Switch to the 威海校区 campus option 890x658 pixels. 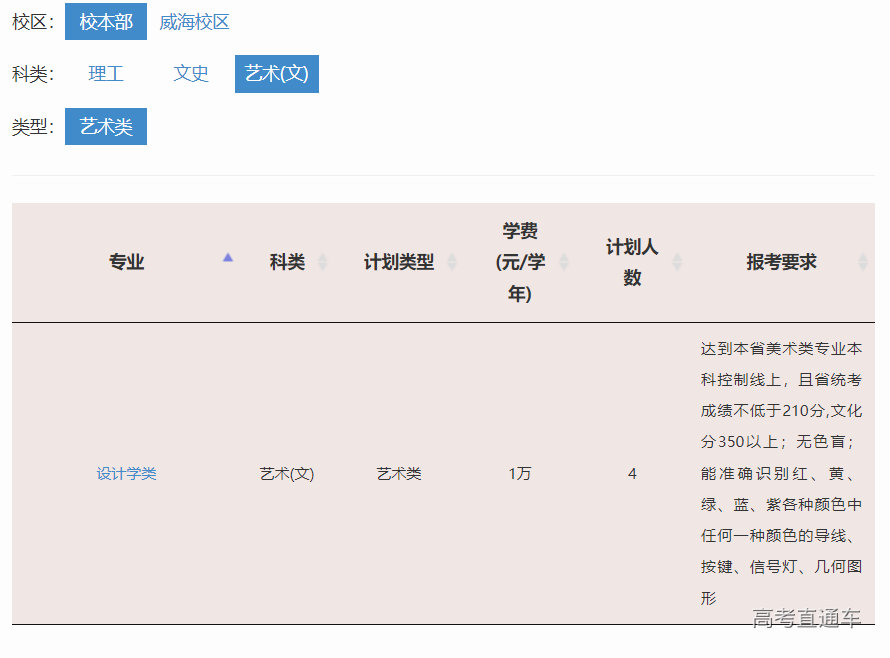(194, 22)
